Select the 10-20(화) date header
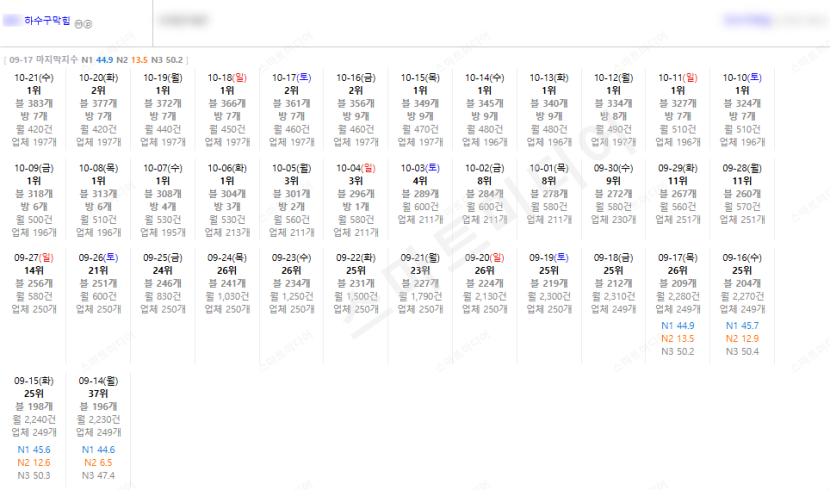The image size is (830, 490). coord(98,78)
